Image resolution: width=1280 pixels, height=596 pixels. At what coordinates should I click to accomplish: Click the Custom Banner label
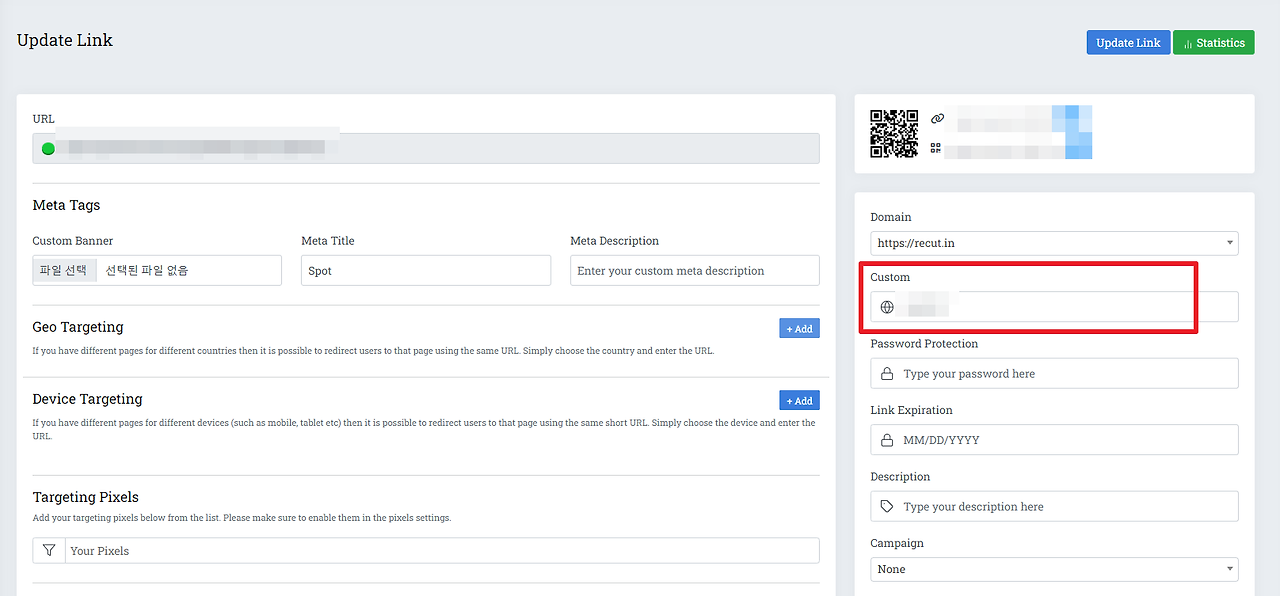point(73,241)
